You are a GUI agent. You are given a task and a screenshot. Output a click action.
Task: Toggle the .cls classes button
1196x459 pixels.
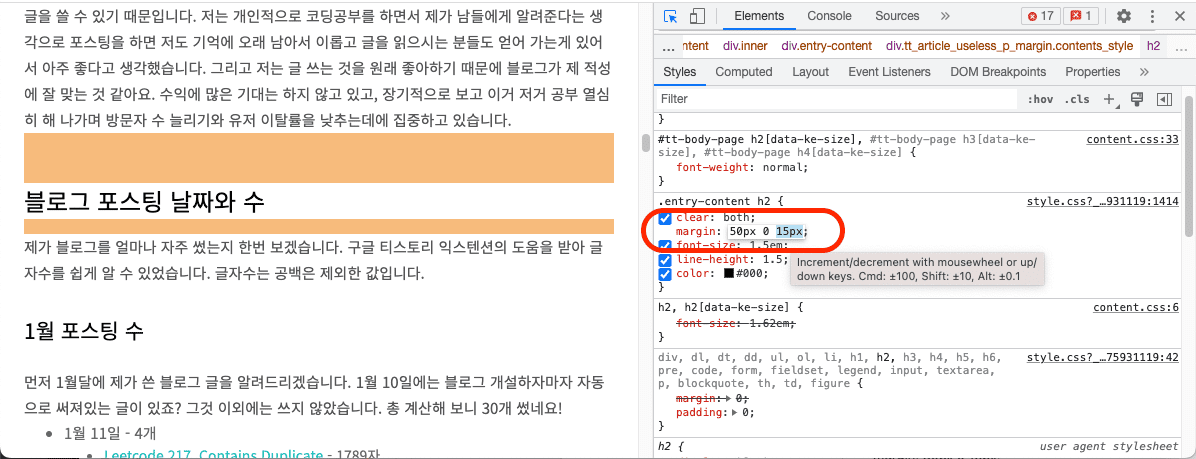[x=1078, y=99]
